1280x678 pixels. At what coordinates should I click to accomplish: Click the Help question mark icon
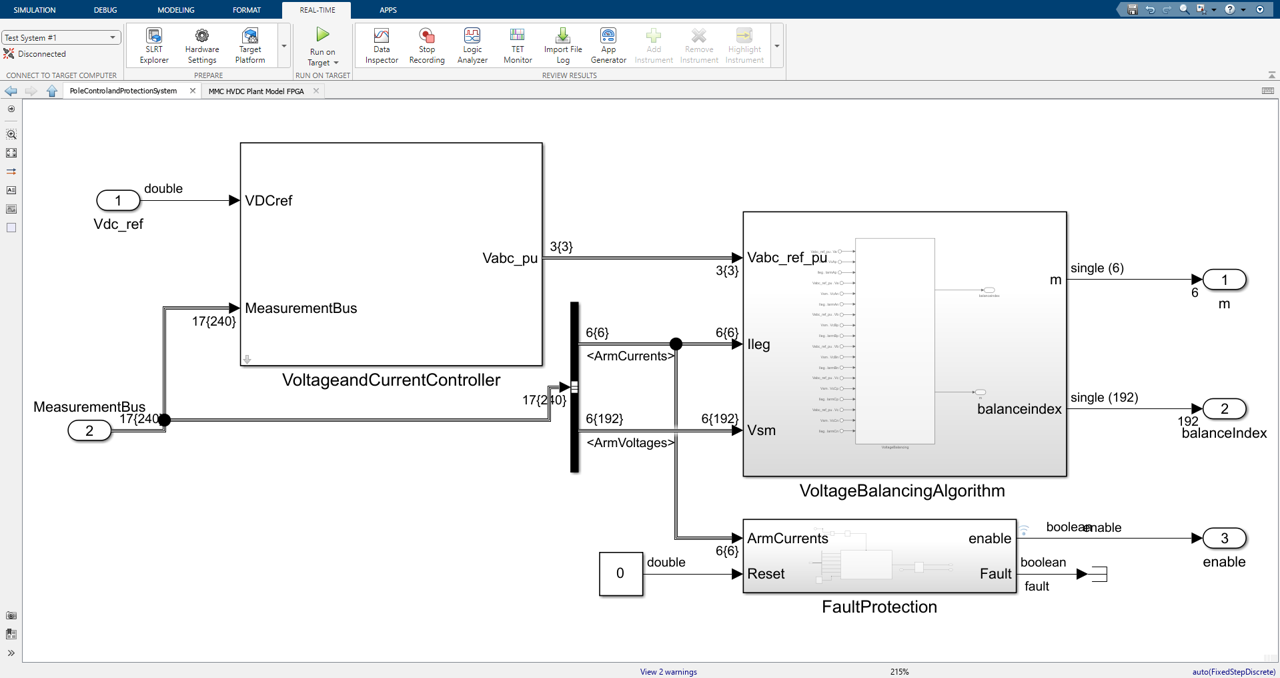tap(1230, 9)
